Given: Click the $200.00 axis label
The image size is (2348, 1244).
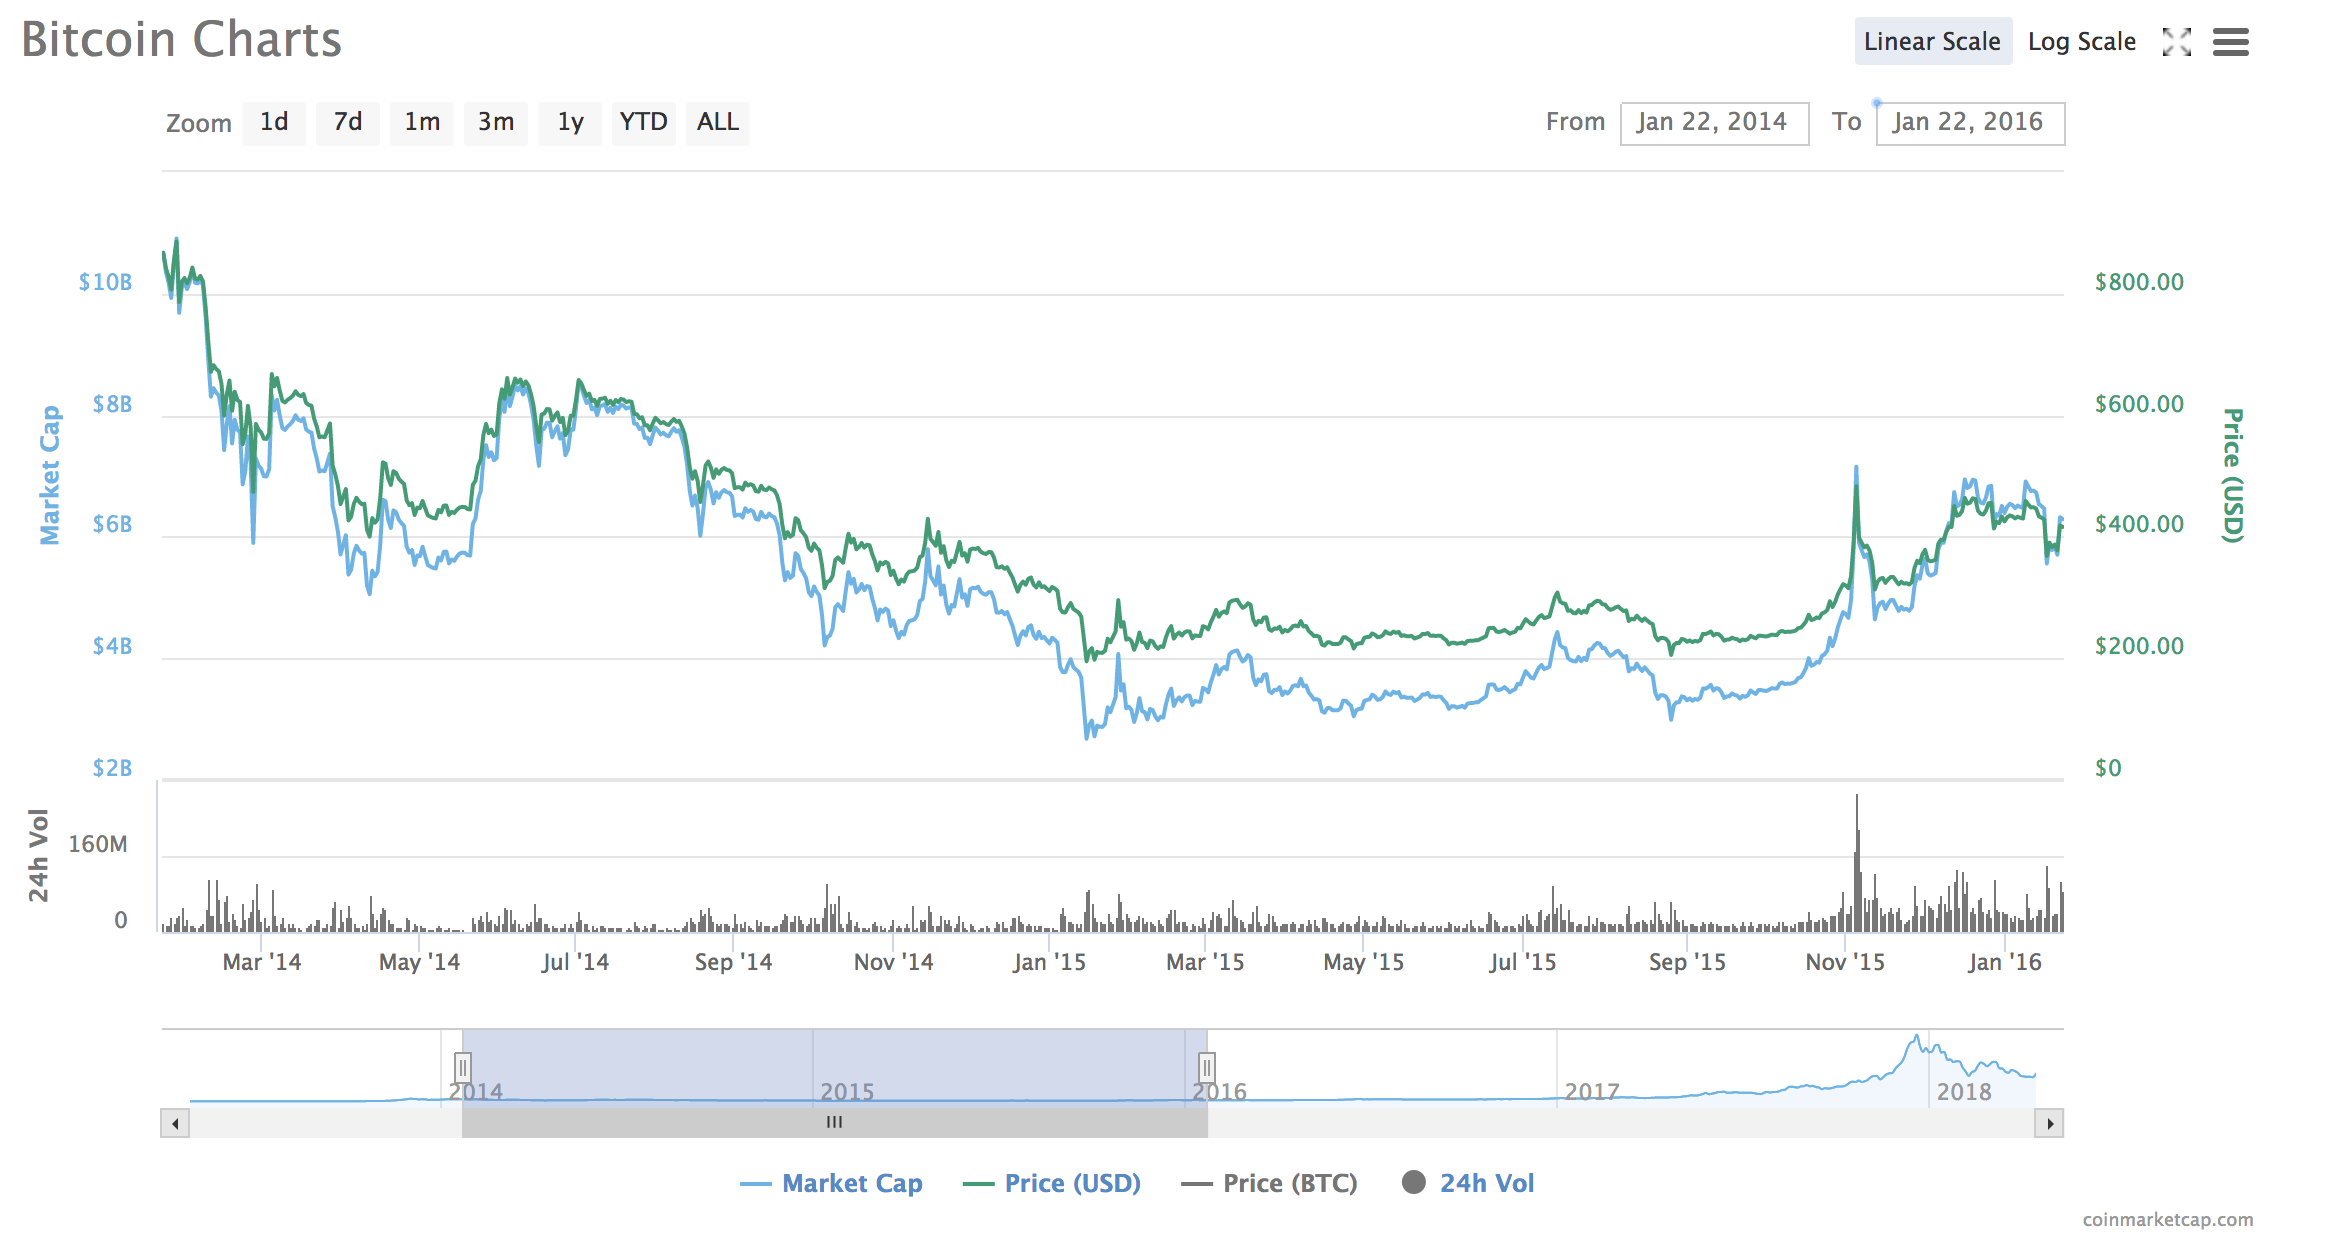Looking at the screenshot, I should pyautogui.click(x=2139, y=646).
